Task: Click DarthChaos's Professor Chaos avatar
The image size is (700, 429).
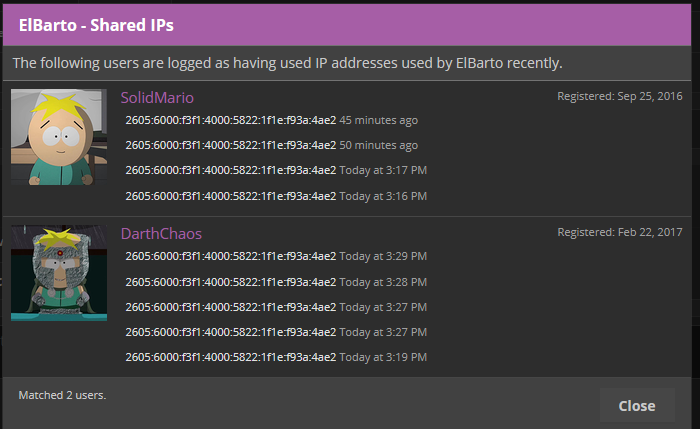Action: click(x=59, y=273)
